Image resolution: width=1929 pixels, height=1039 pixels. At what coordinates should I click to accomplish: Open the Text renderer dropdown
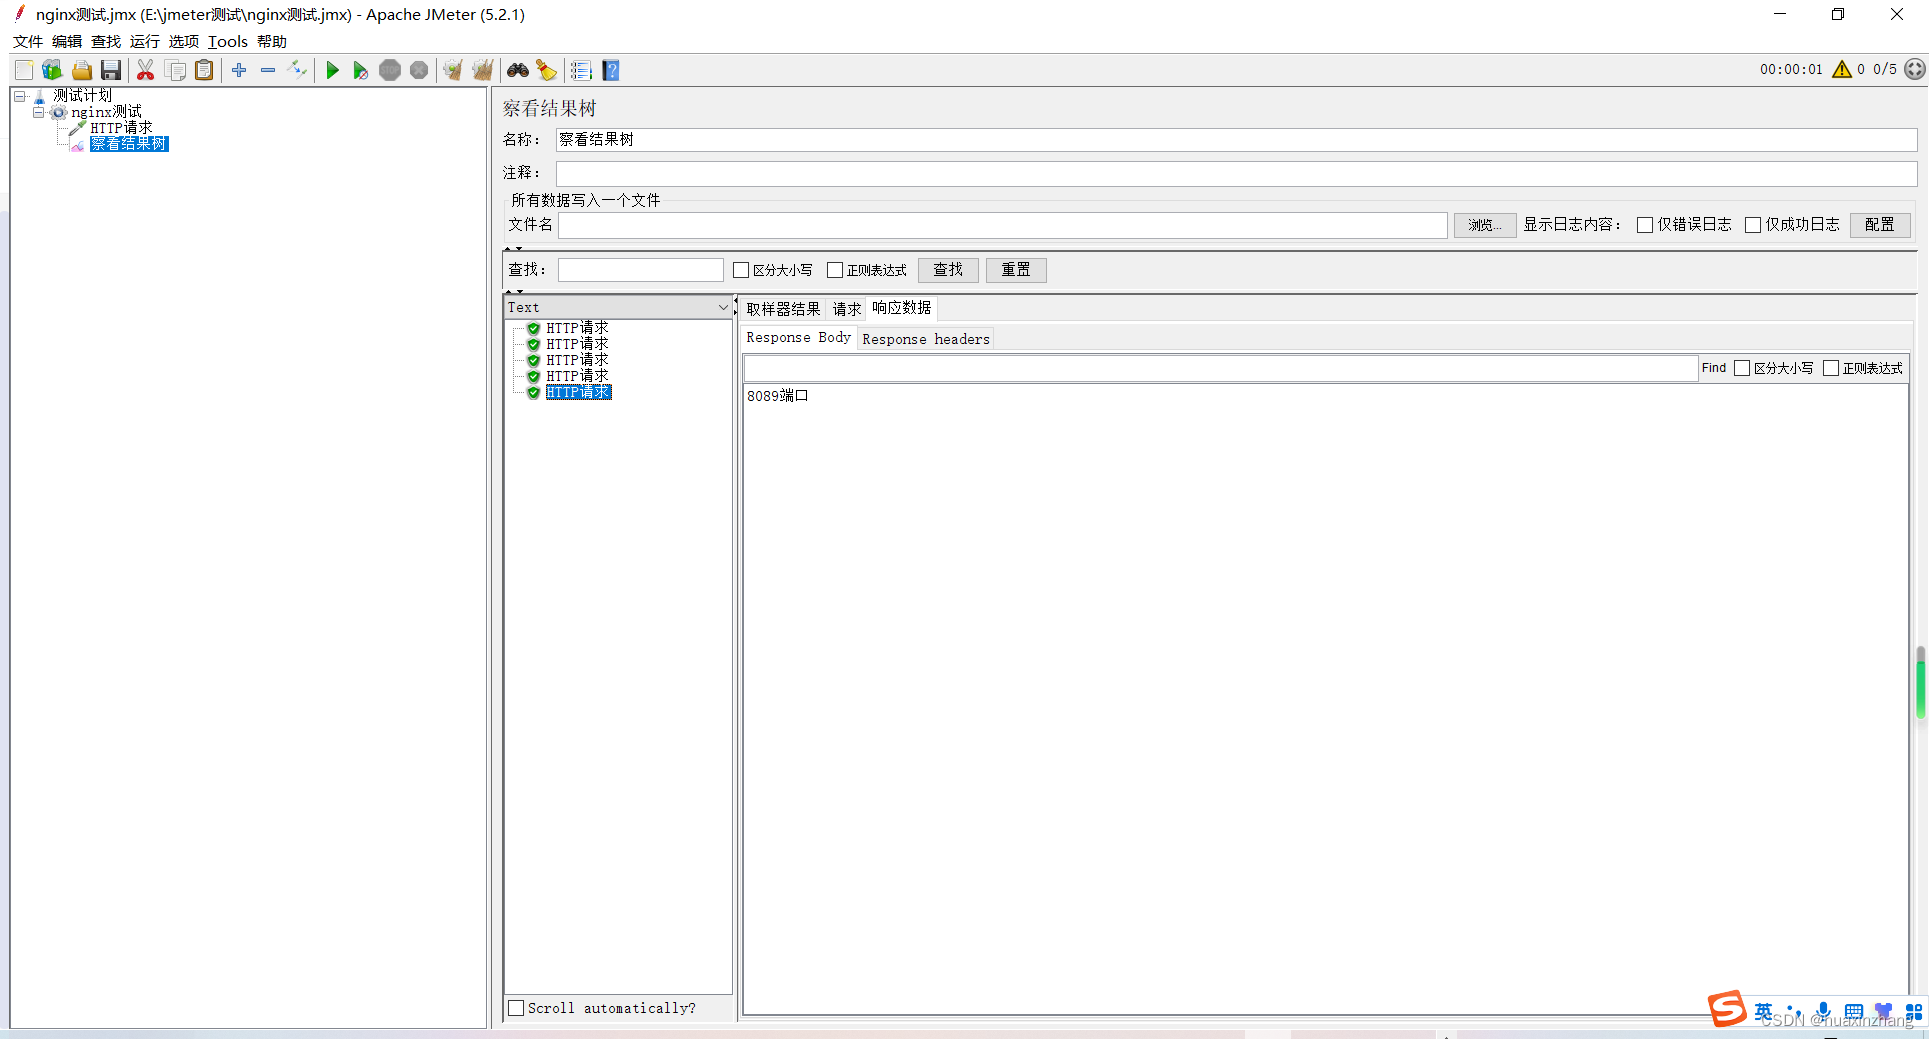click(x=618, y=307)
